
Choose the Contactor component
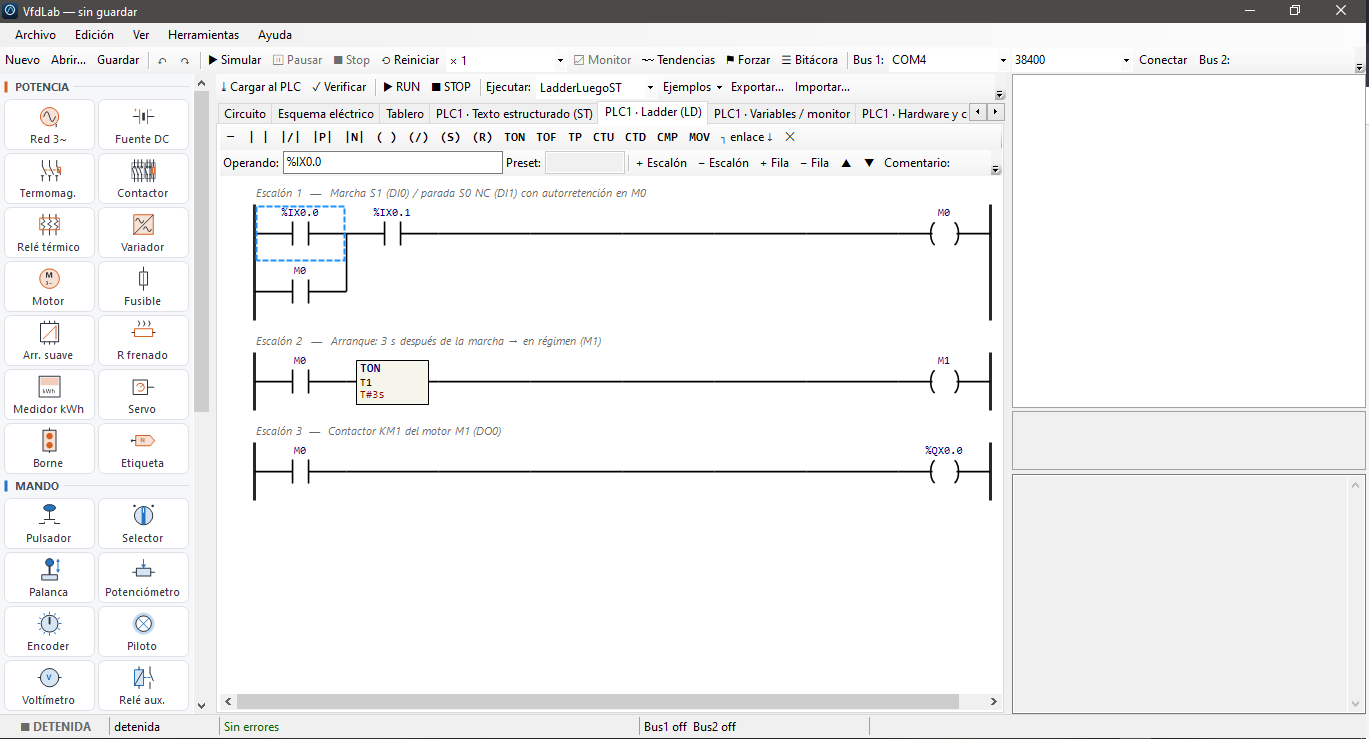click(143, 179)
